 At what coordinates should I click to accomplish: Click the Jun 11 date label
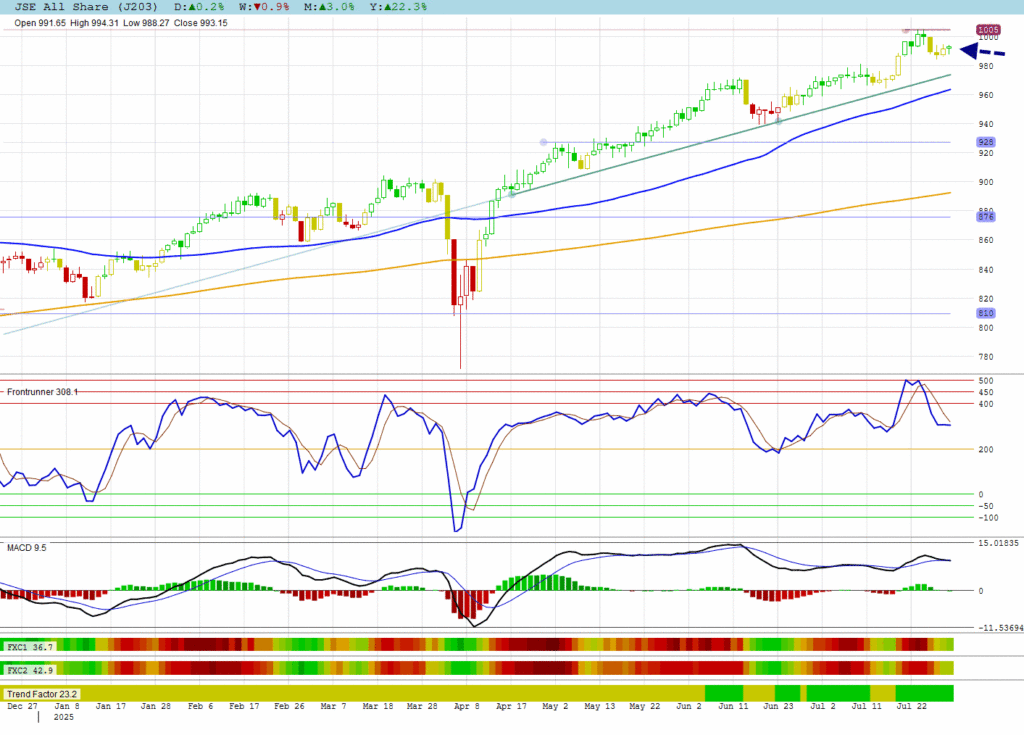click(x=734, y=706)
